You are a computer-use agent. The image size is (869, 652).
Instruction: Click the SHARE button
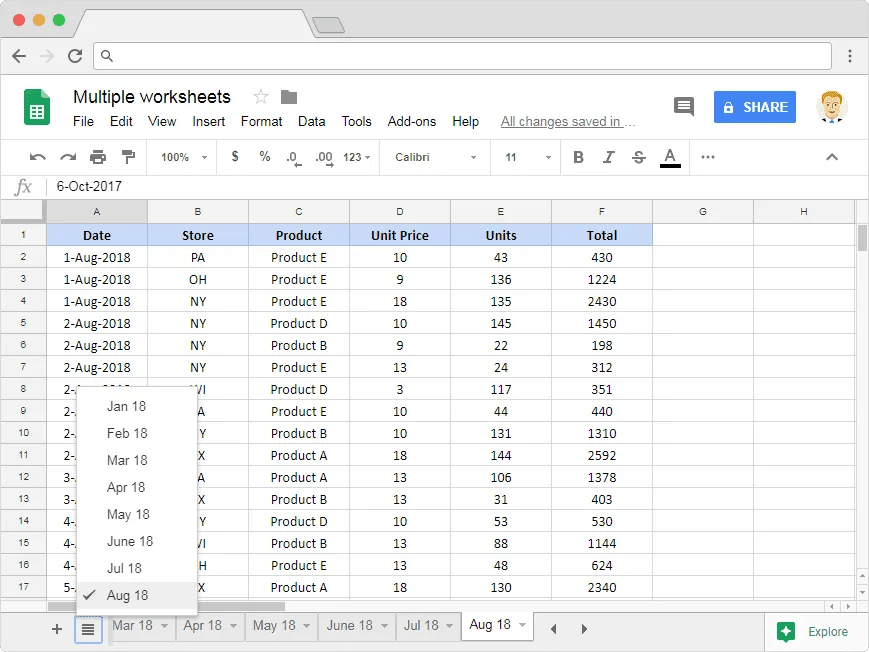(755, 106)
